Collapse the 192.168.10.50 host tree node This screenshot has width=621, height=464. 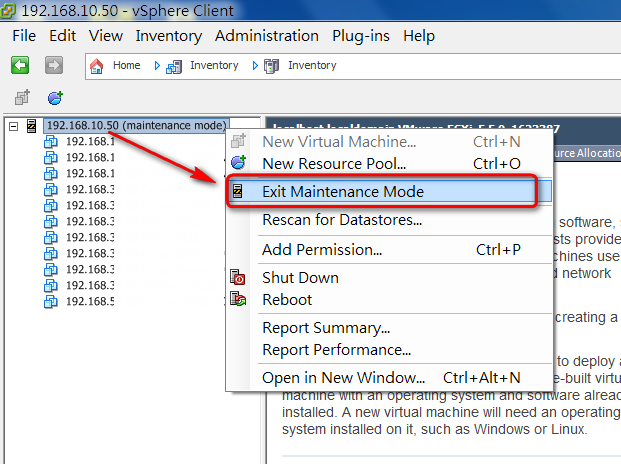tap(13, 126)
